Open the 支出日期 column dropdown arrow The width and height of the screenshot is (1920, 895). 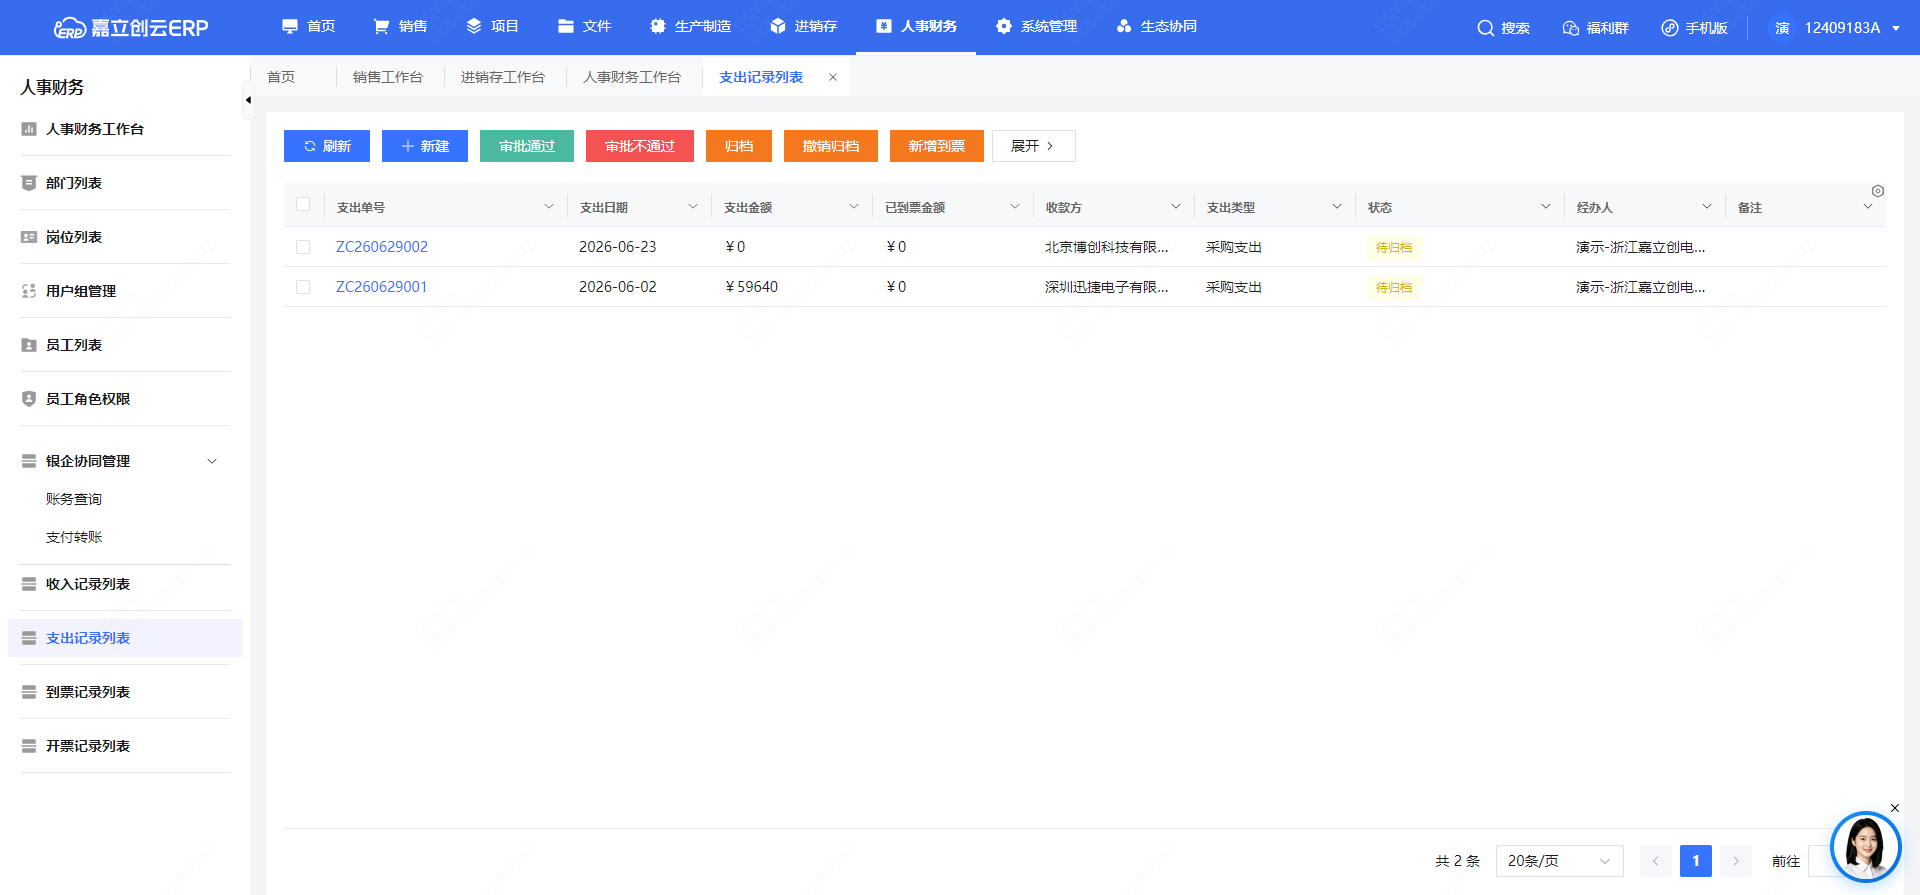(x=693, y=207)
